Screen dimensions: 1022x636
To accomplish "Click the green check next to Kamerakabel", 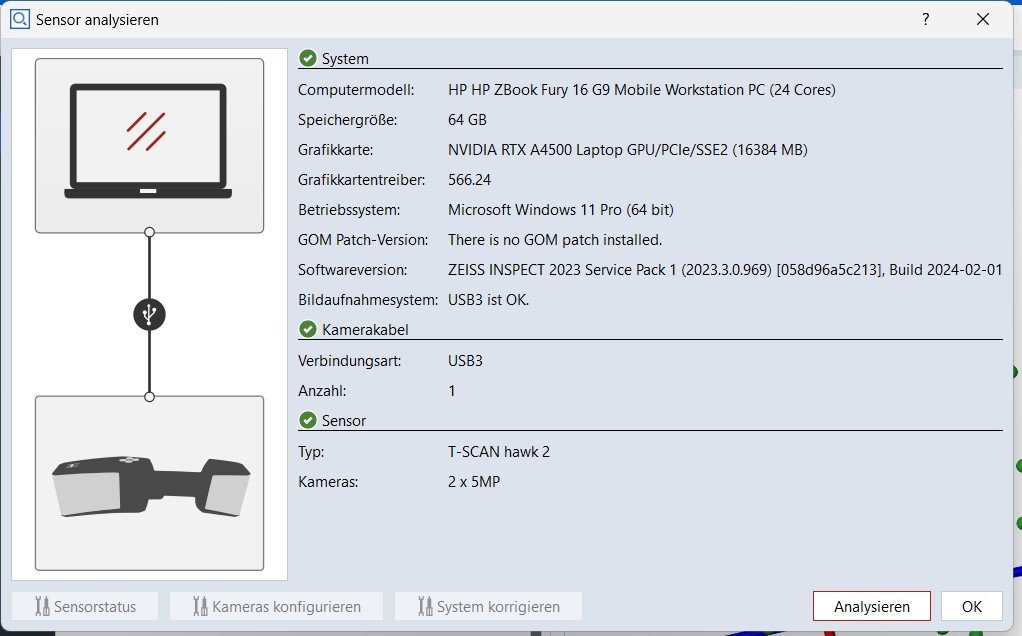I will pos(308,330).
